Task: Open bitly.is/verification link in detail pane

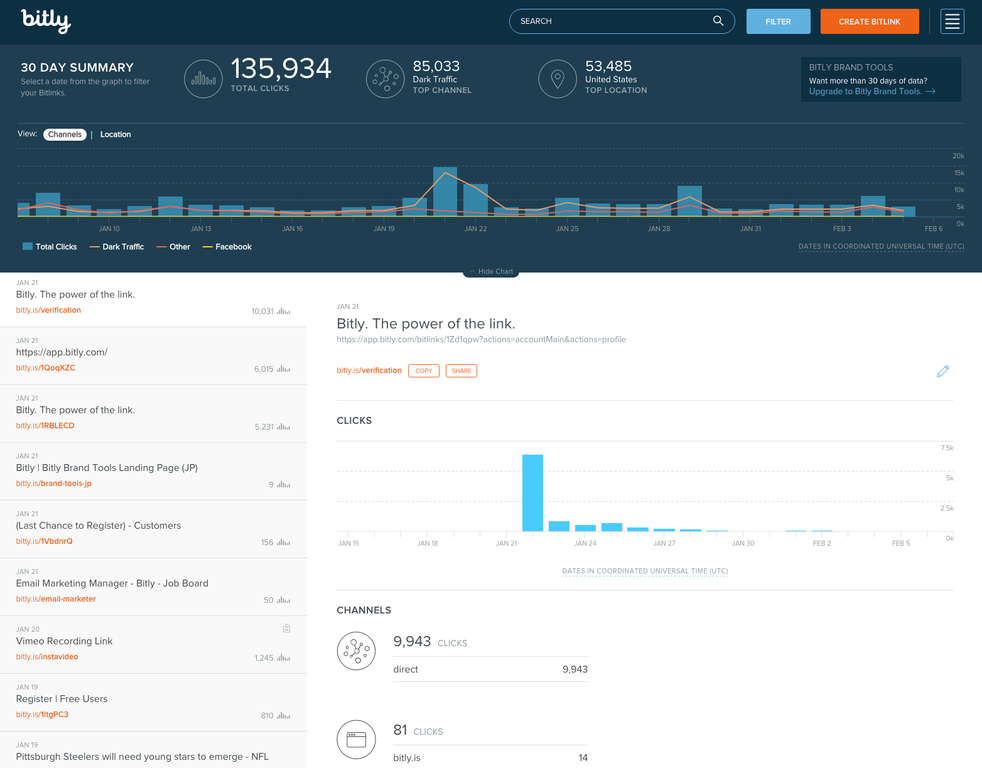Action: [x=369, y=370]
